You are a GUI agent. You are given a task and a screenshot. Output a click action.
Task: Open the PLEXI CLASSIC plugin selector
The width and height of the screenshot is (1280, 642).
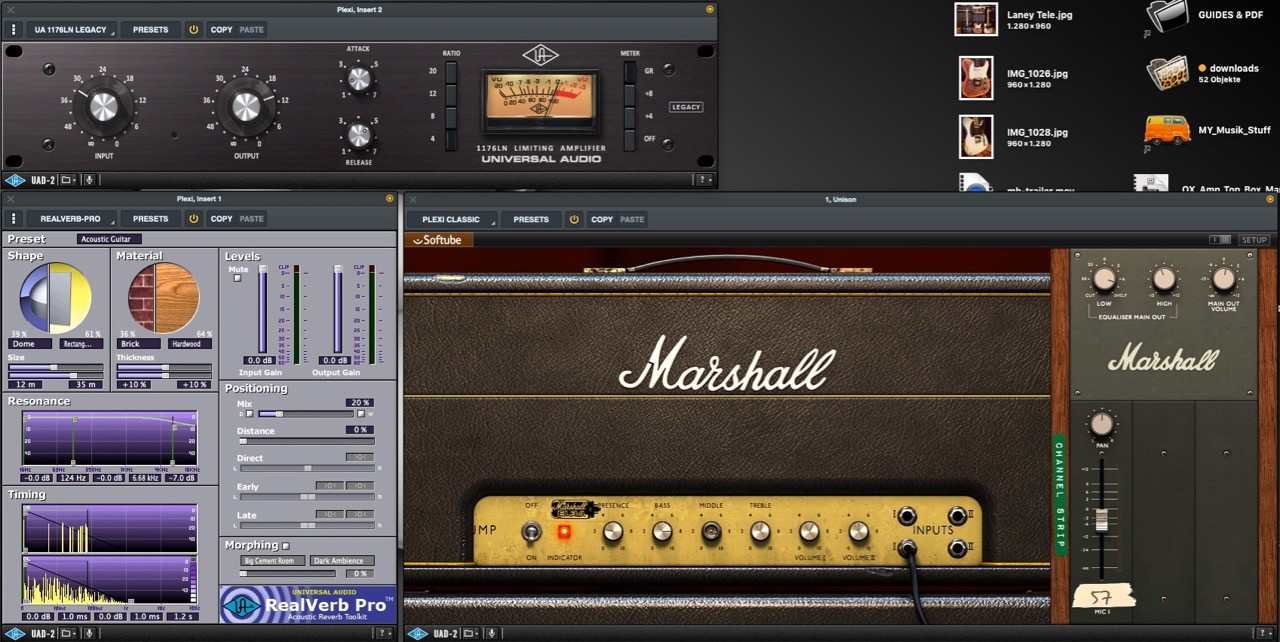coord(451,219)
